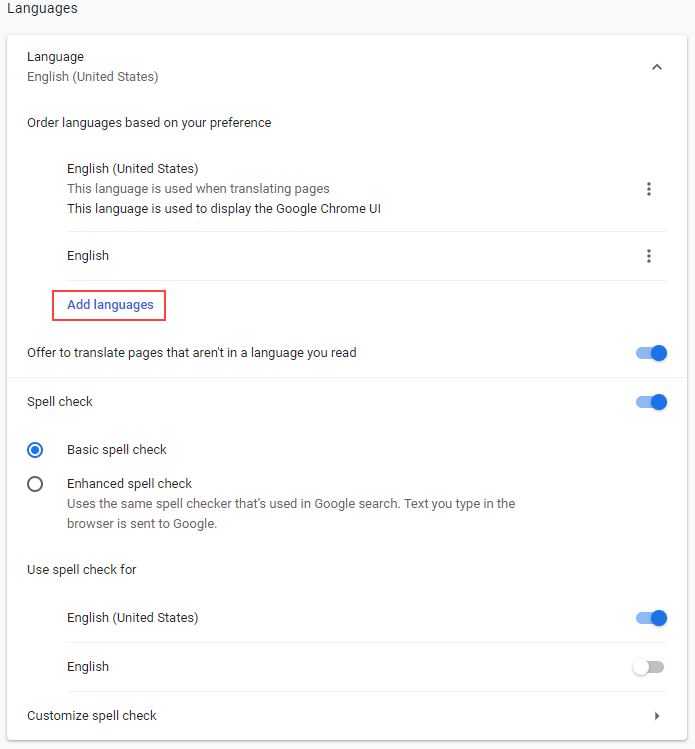Collapse the Language section chevron

pyautogui.click(x=657, y=67)
